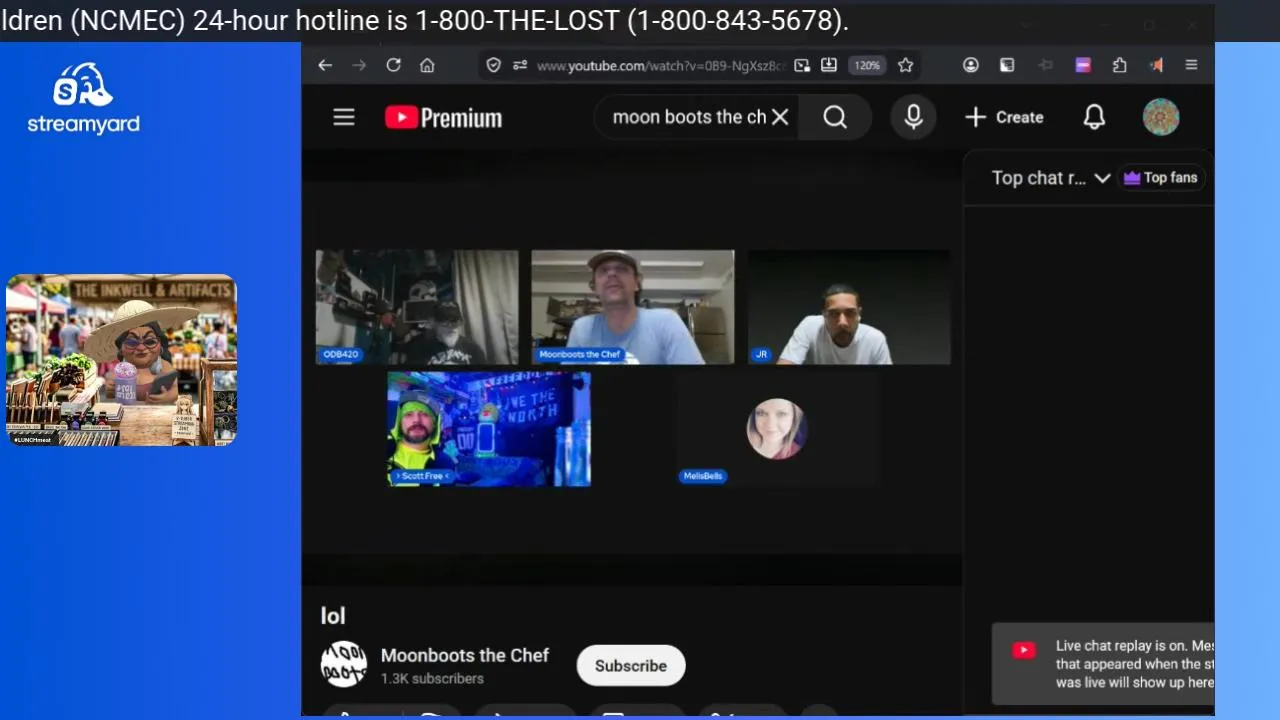Click the '1.3K subscribers' count text

(x=432, y=678)
